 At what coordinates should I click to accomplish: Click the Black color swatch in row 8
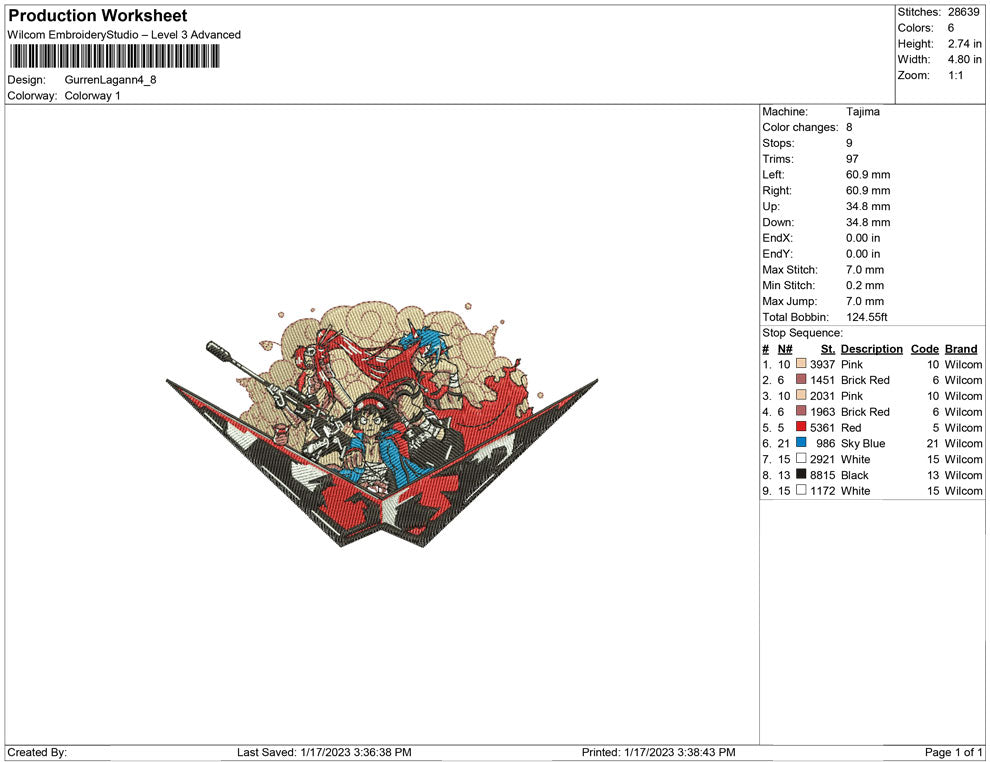tap(801, 474)
